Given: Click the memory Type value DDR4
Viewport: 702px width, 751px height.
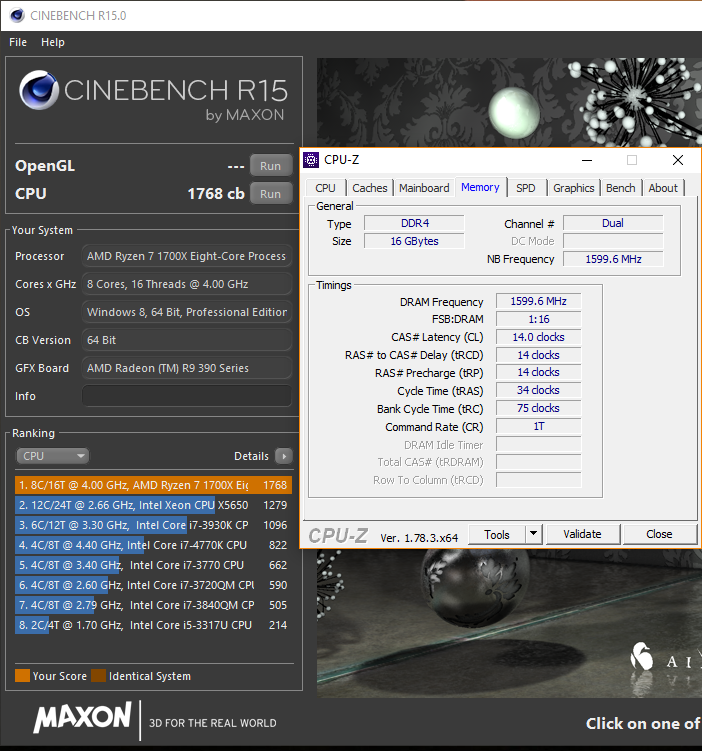Looking at the screenshot, I should pos(415,223).
